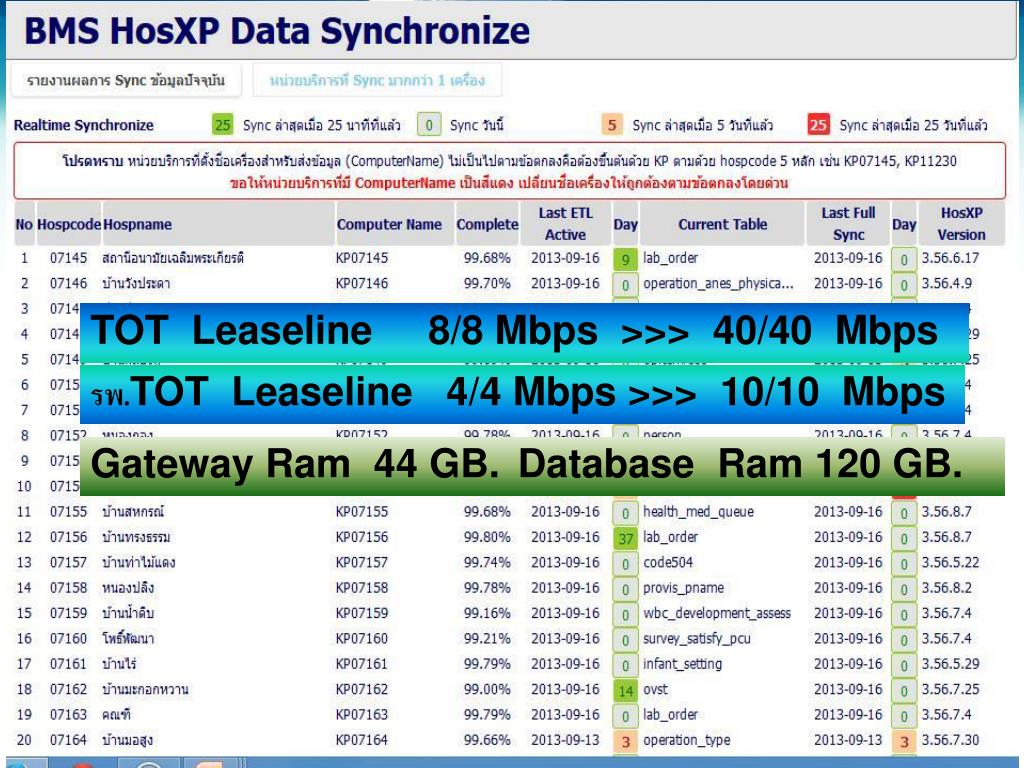The height and width of the screenshot is (768, 1024).
Task: Click the infant_setting table cell
Action: pos(682,664)
